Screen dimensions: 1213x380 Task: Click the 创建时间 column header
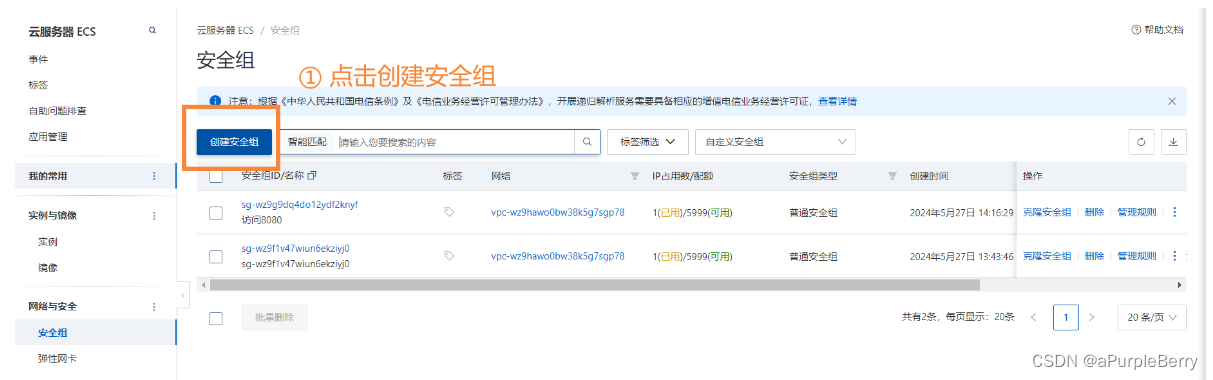click(x=929, y=176)
